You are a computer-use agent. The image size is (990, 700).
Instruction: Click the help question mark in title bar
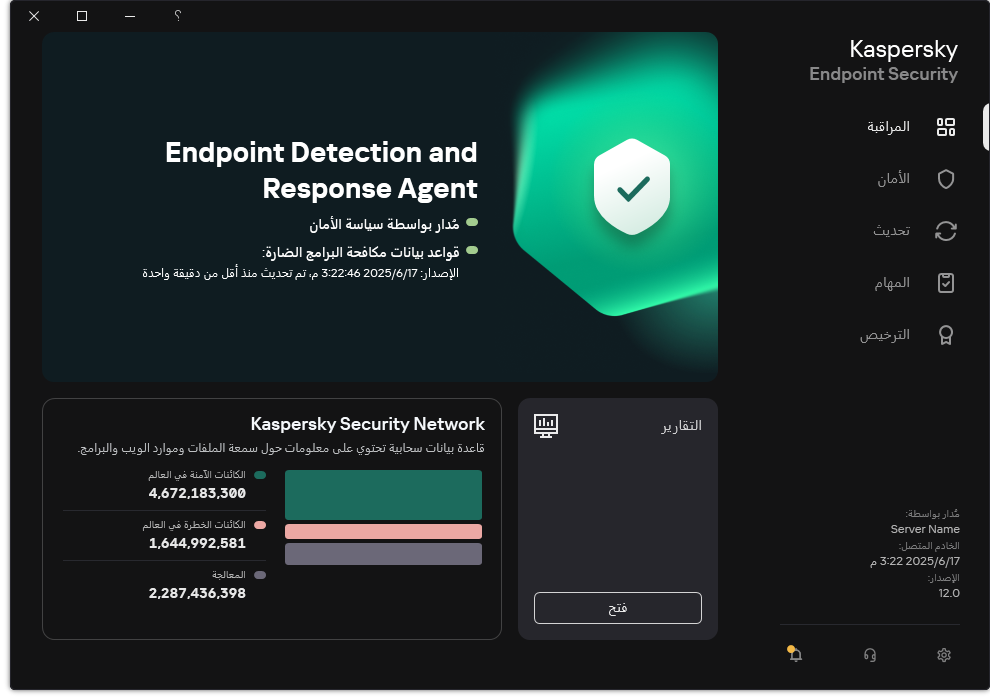click(x=177, y=16)
